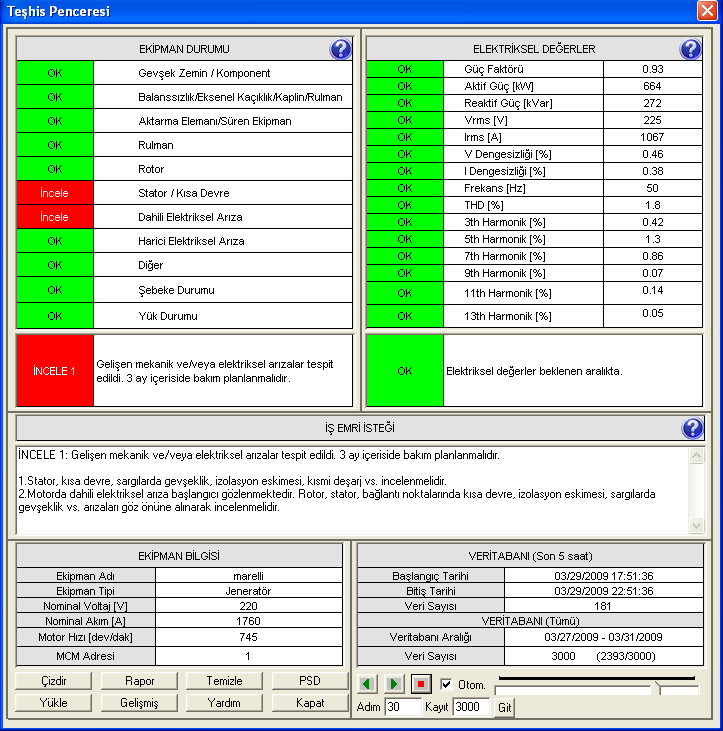The height and width of the screenshot is (731, 723).
Task: Step forward with the right green arrow
Action: (x=394, y=685)
